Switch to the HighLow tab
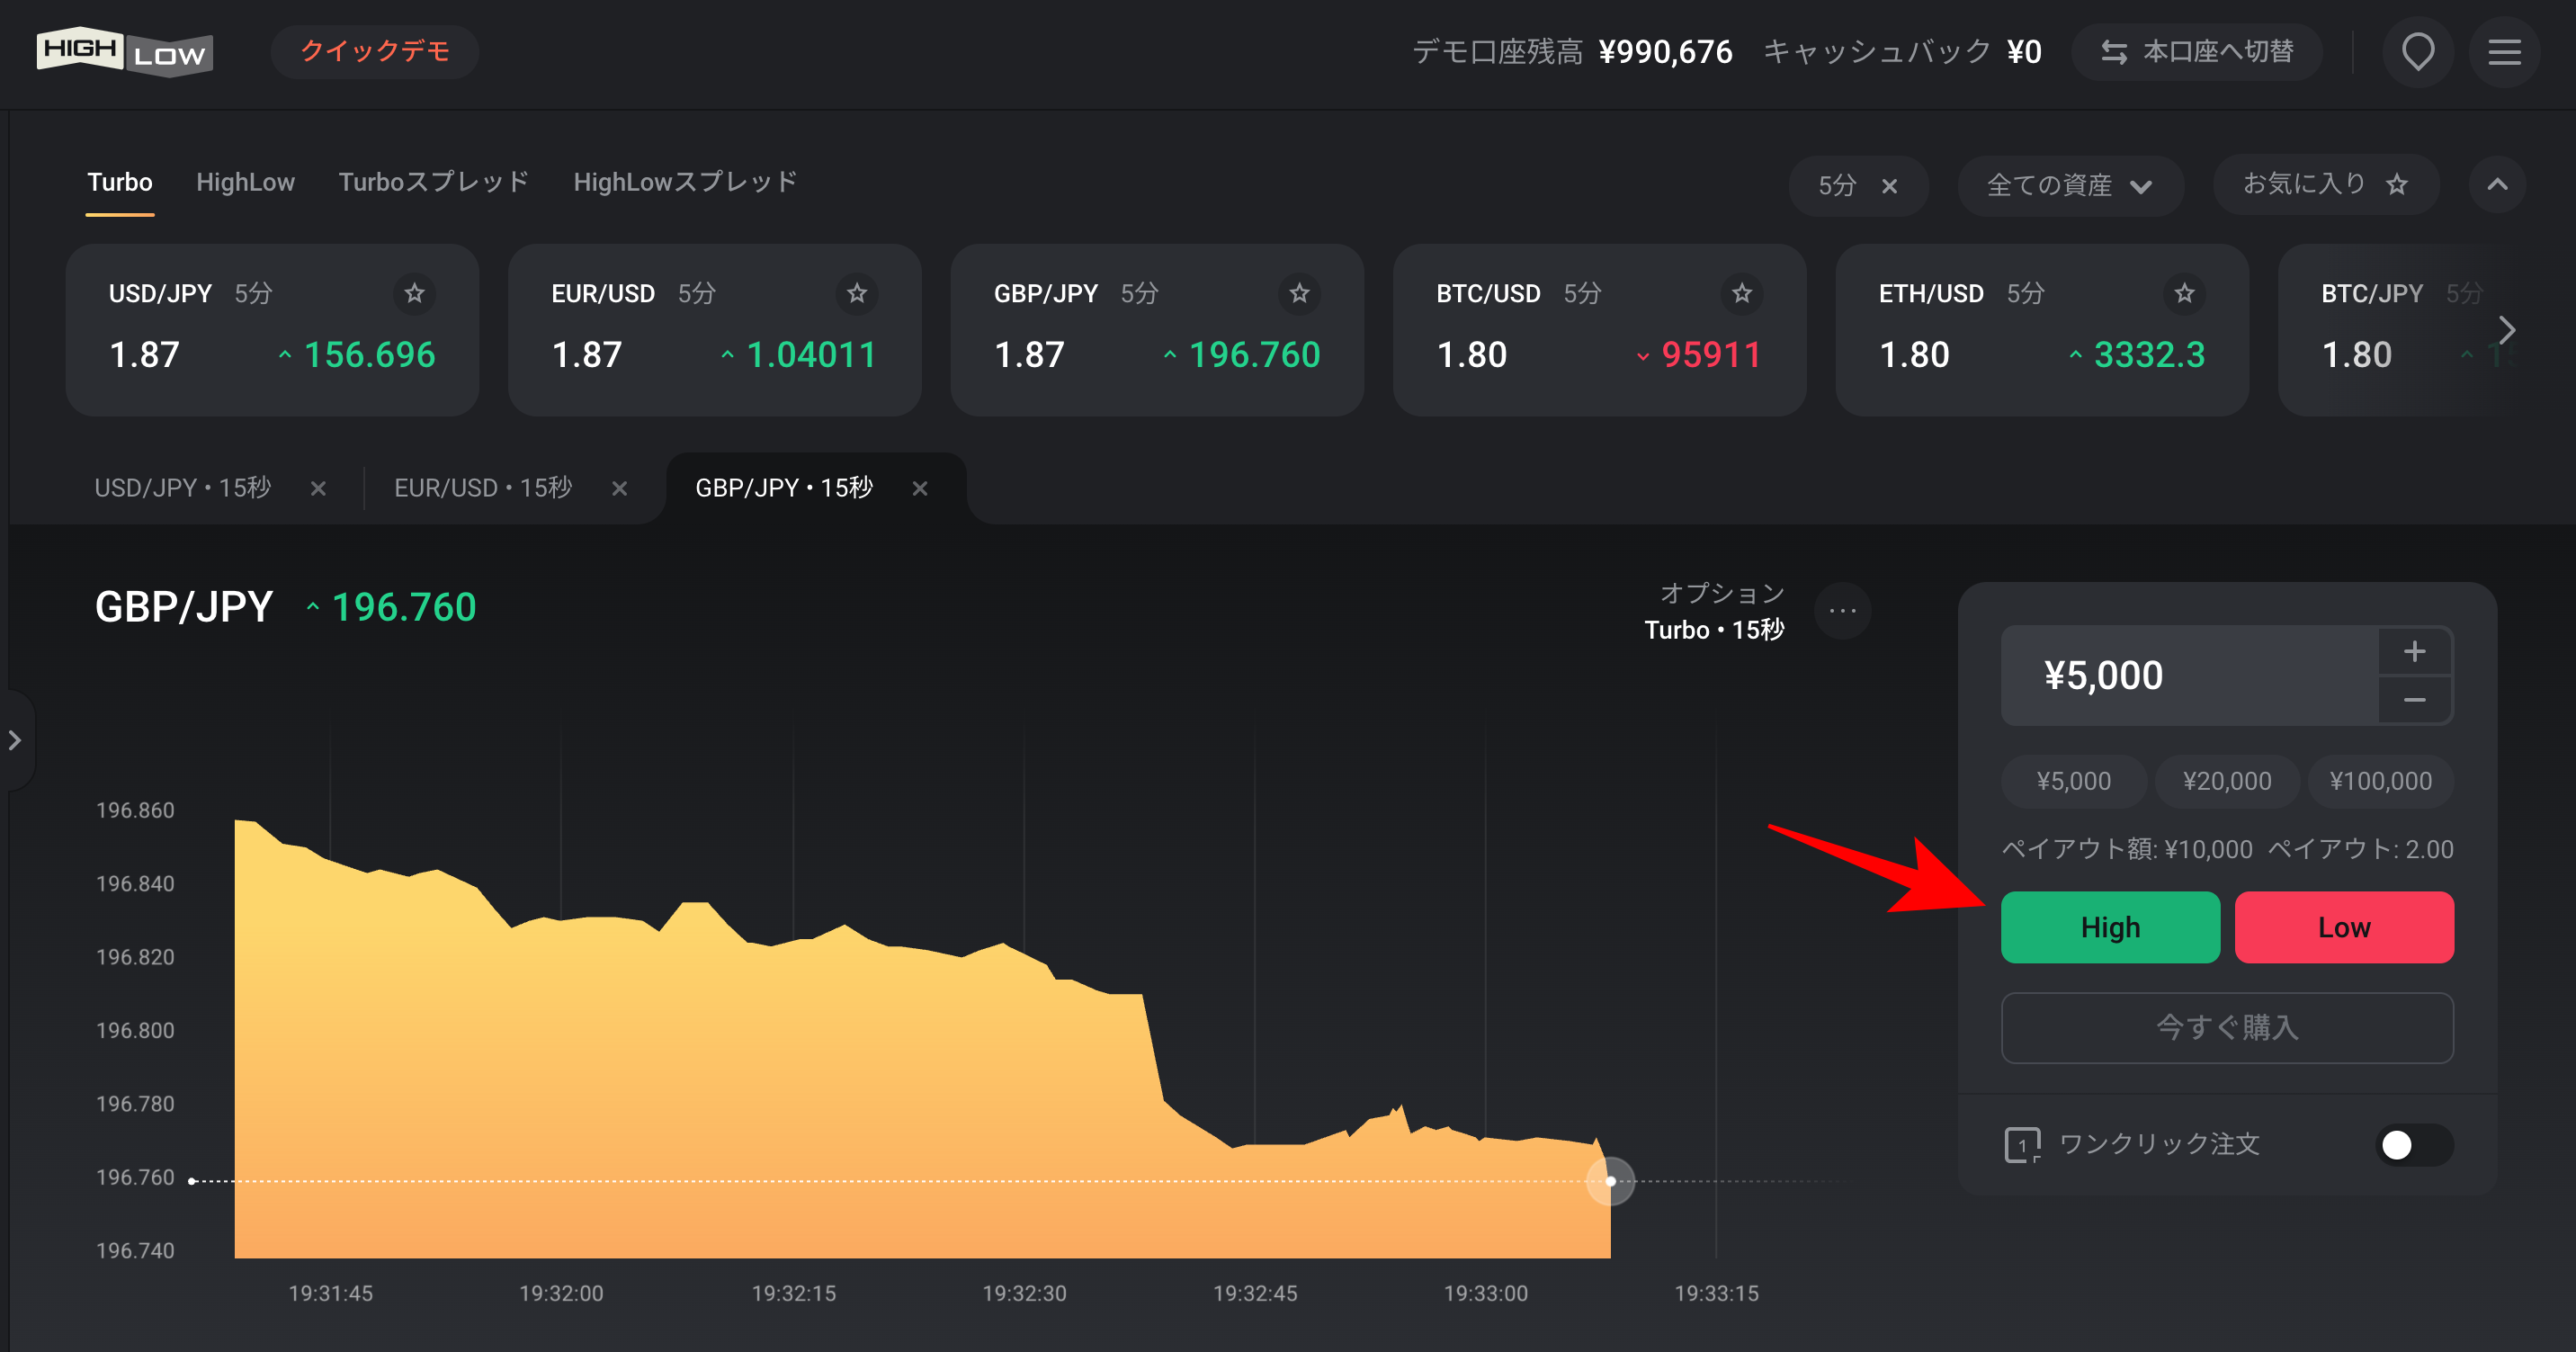 (246, 182)
